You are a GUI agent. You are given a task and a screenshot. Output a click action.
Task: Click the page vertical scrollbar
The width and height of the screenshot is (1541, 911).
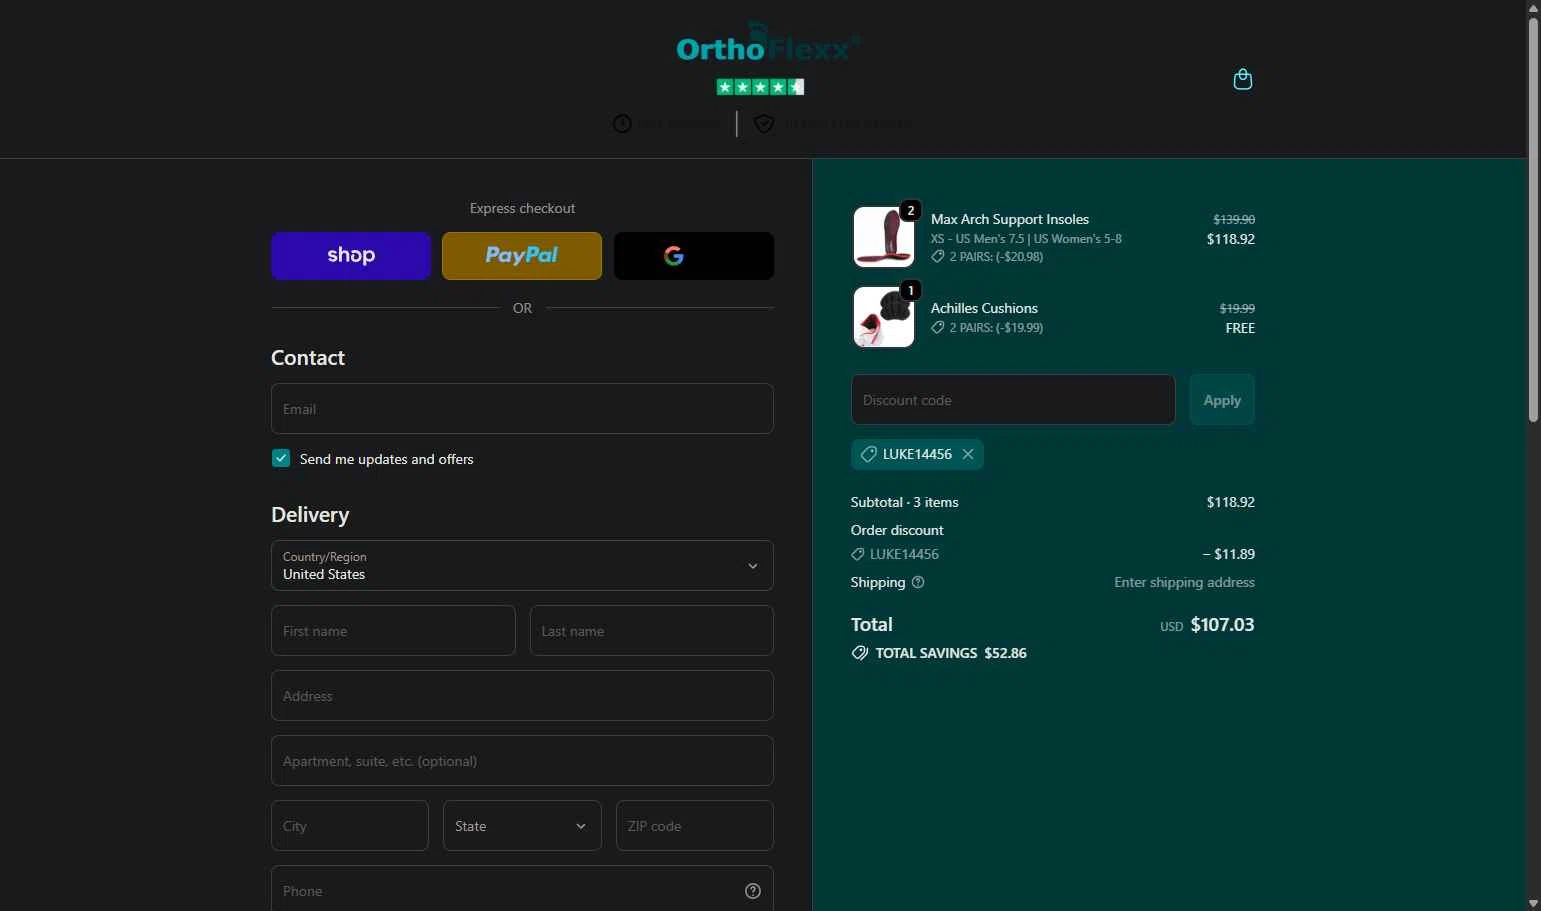1533,220
